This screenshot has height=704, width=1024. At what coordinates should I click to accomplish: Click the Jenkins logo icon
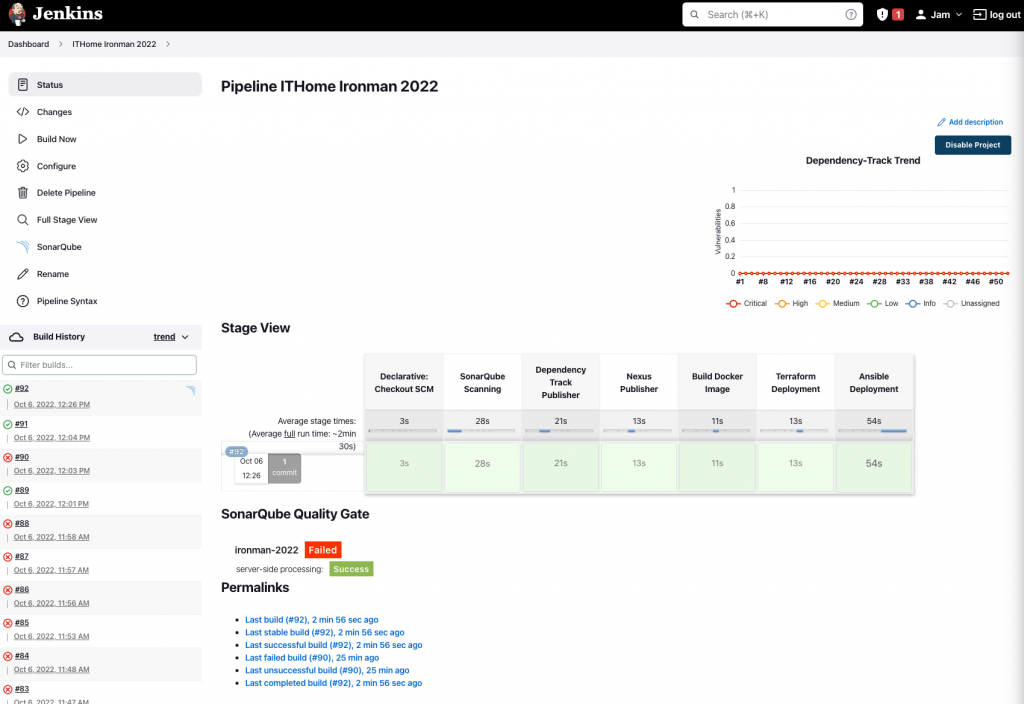click(18, 14)
